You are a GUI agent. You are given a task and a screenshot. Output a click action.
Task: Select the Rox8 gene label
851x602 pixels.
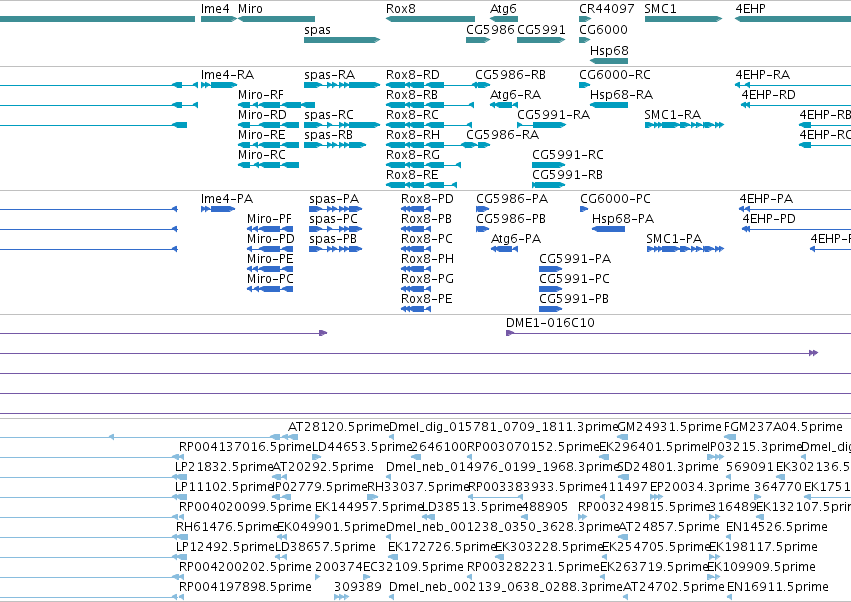tap(401, 9)
